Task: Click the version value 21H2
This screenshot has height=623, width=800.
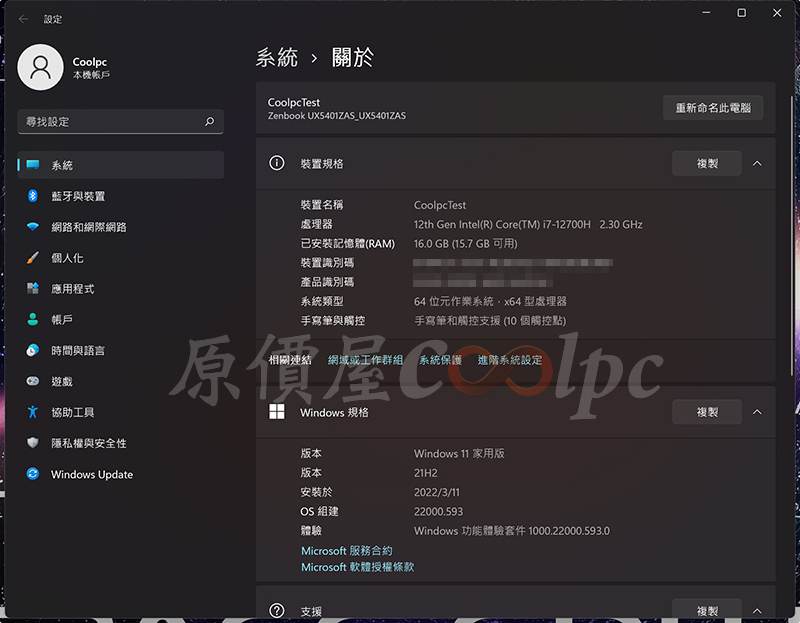Action: (x=426, y=472)
